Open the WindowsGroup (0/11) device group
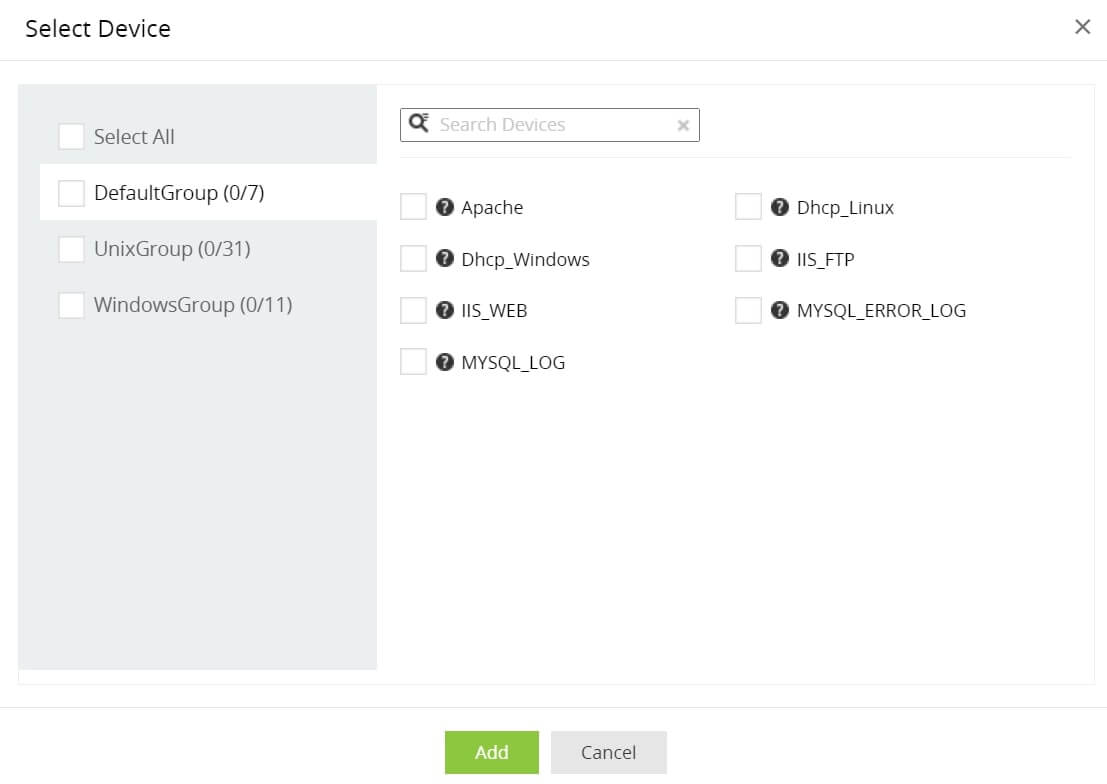 pos(193,305)
